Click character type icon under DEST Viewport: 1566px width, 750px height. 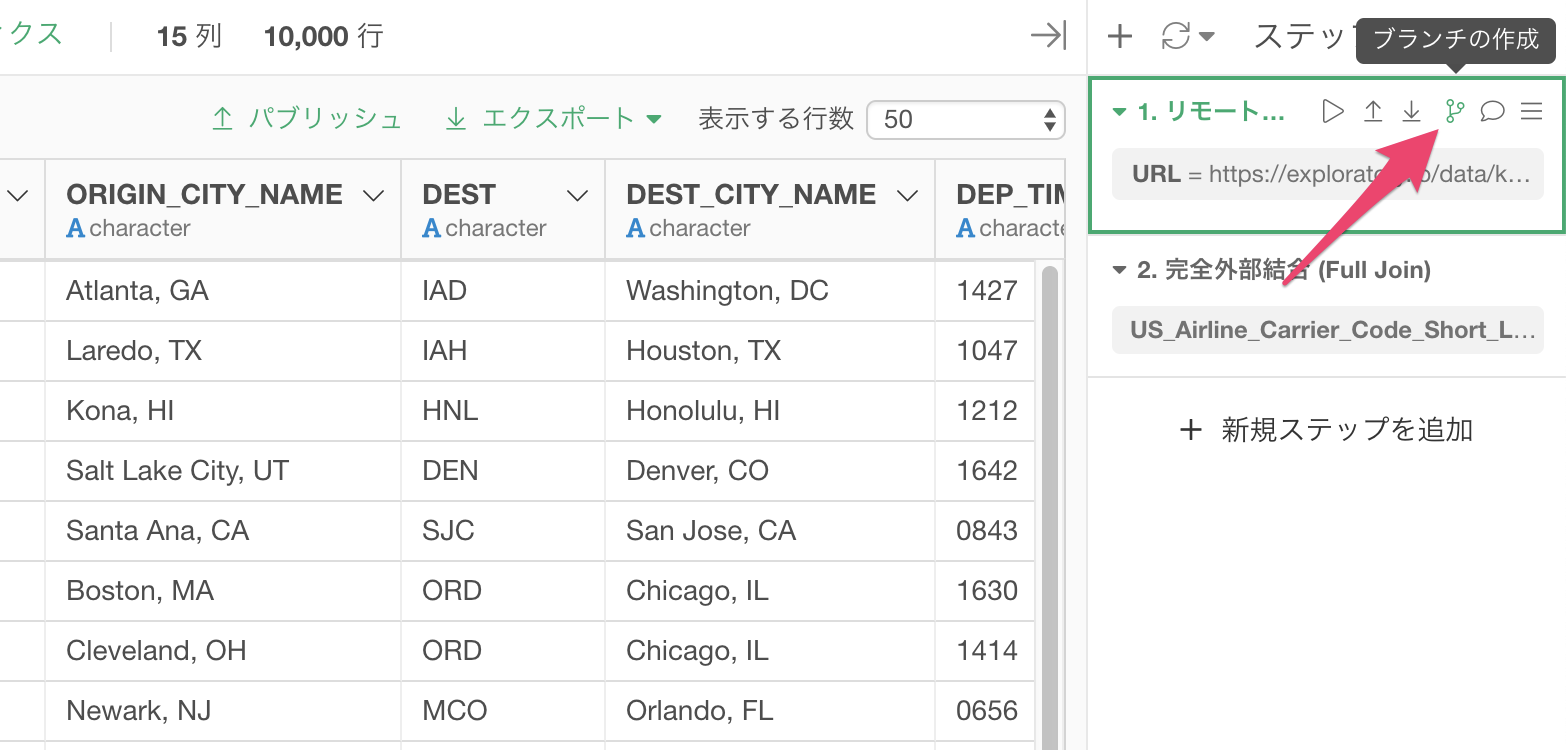tap(432, 229)
